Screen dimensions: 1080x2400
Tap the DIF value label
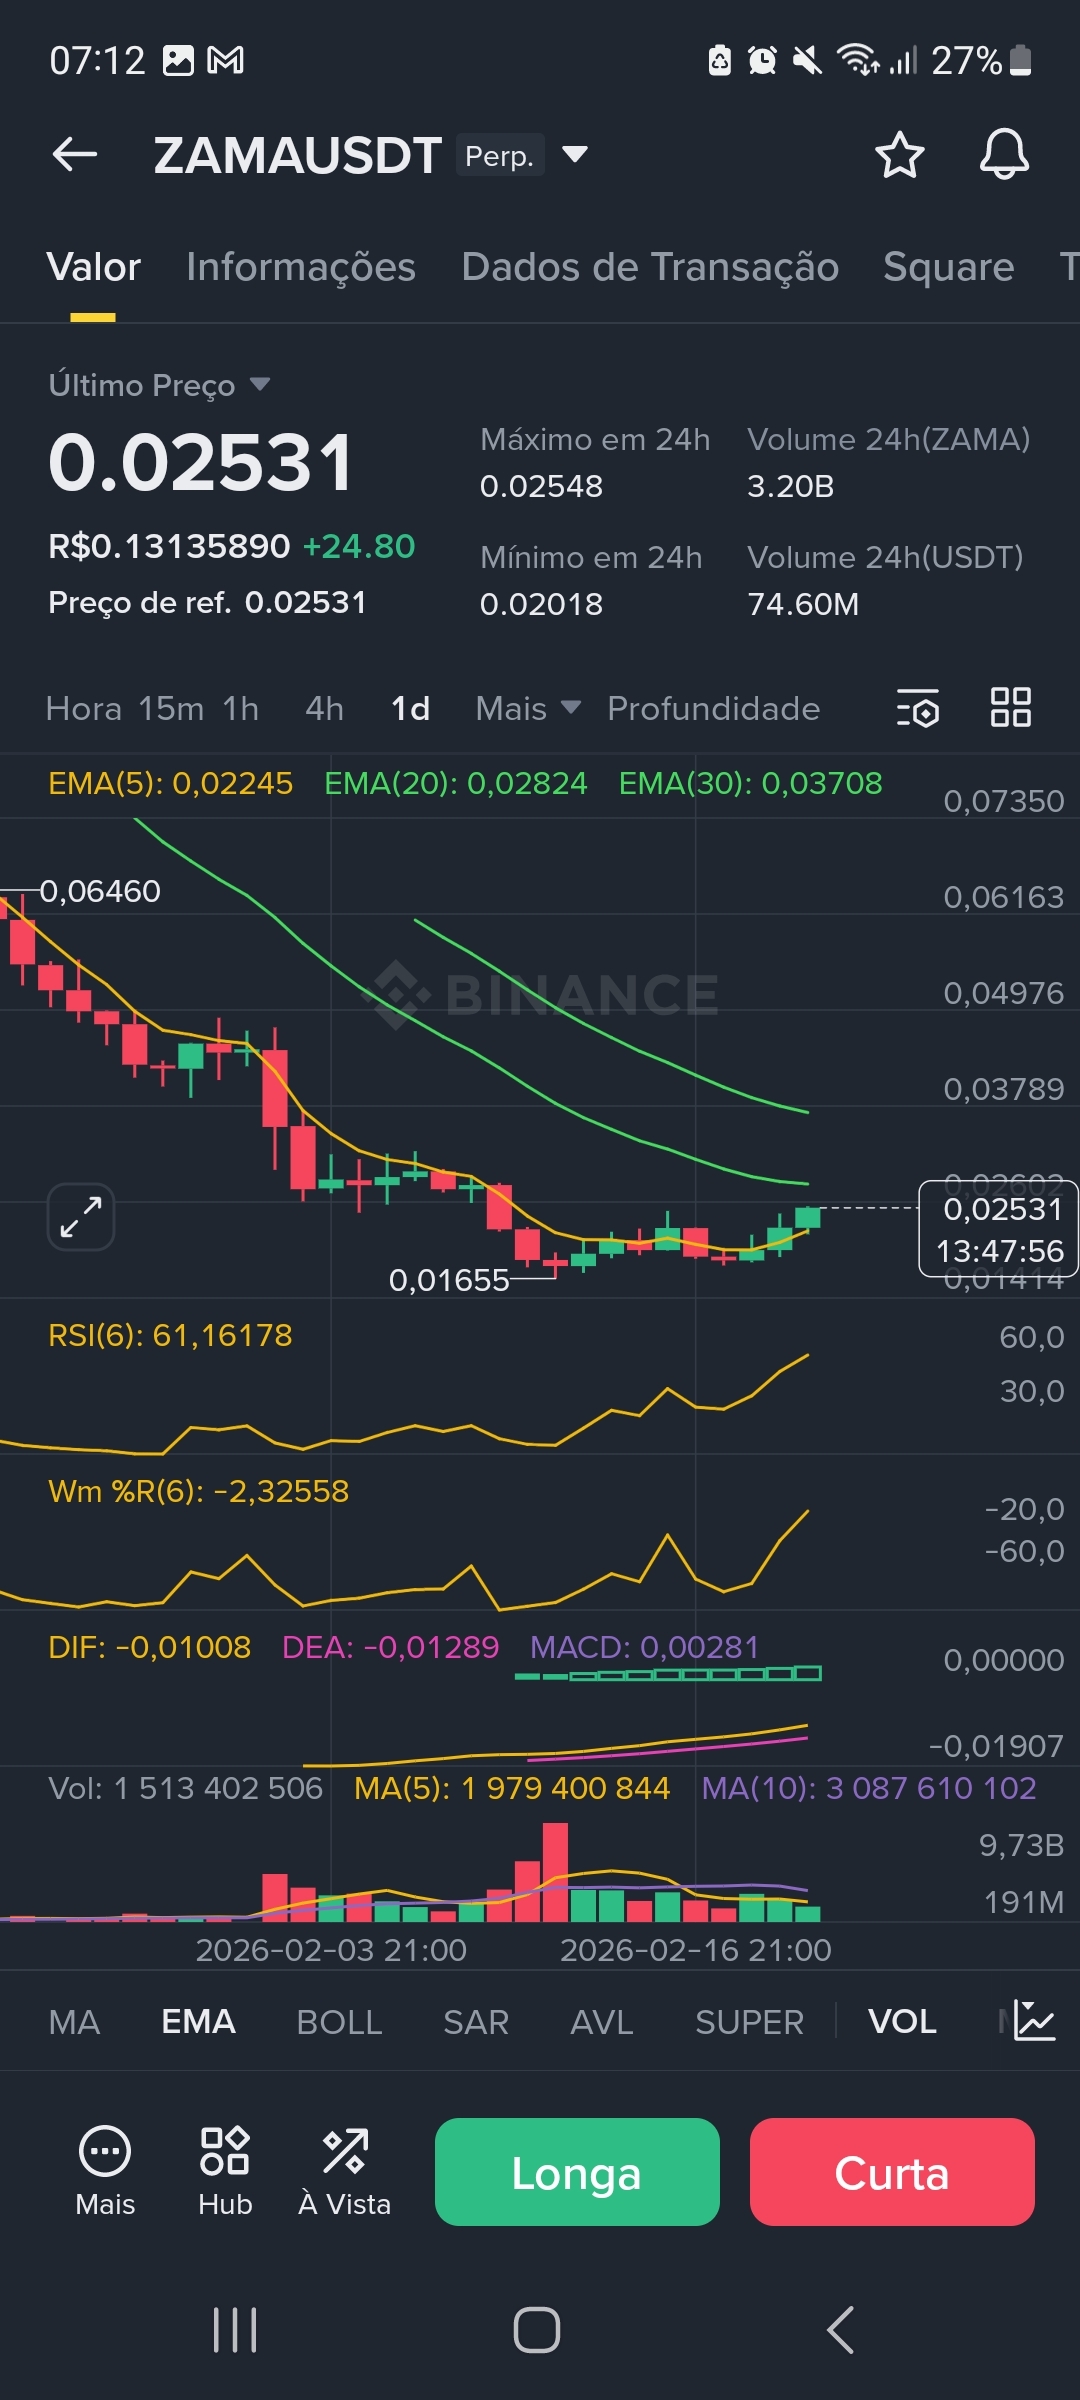point(149,1647)
